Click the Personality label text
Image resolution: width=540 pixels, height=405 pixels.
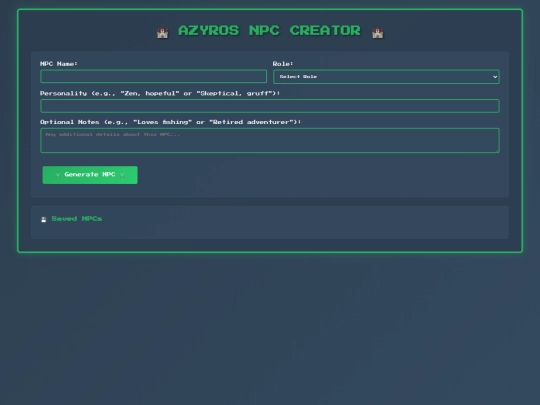pos(160,93)
